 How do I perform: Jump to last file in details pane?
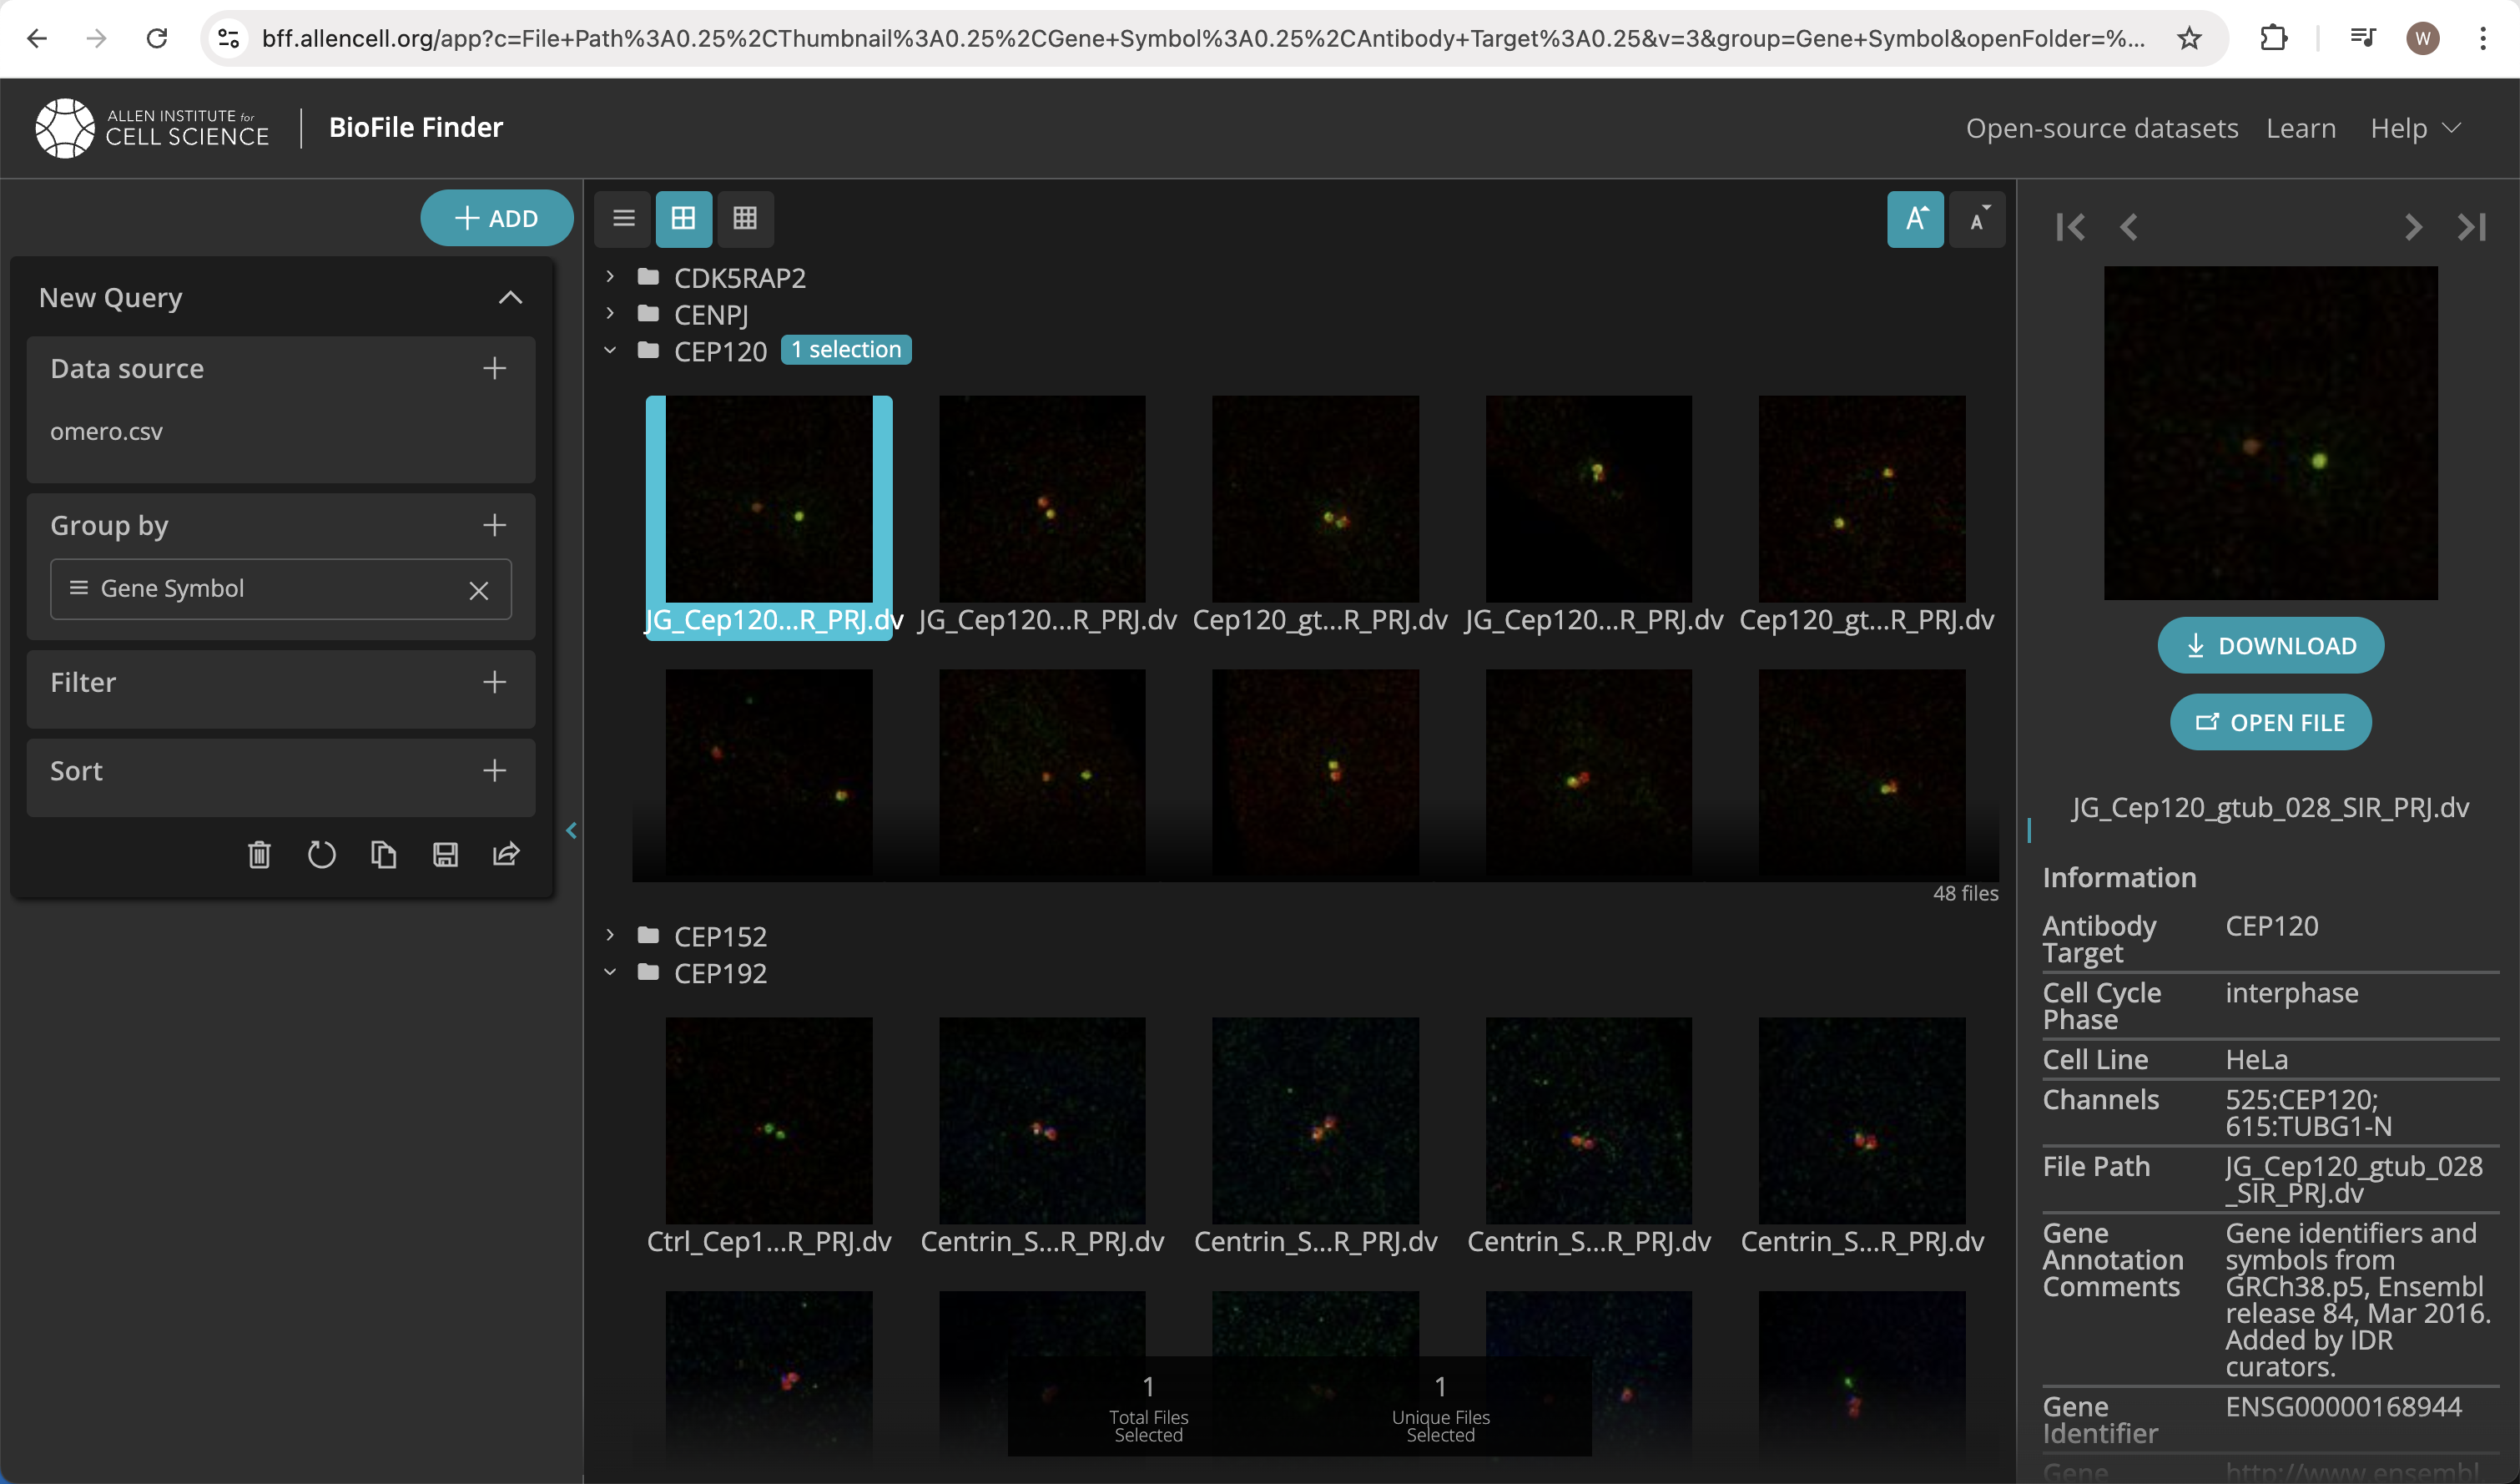2472,227
